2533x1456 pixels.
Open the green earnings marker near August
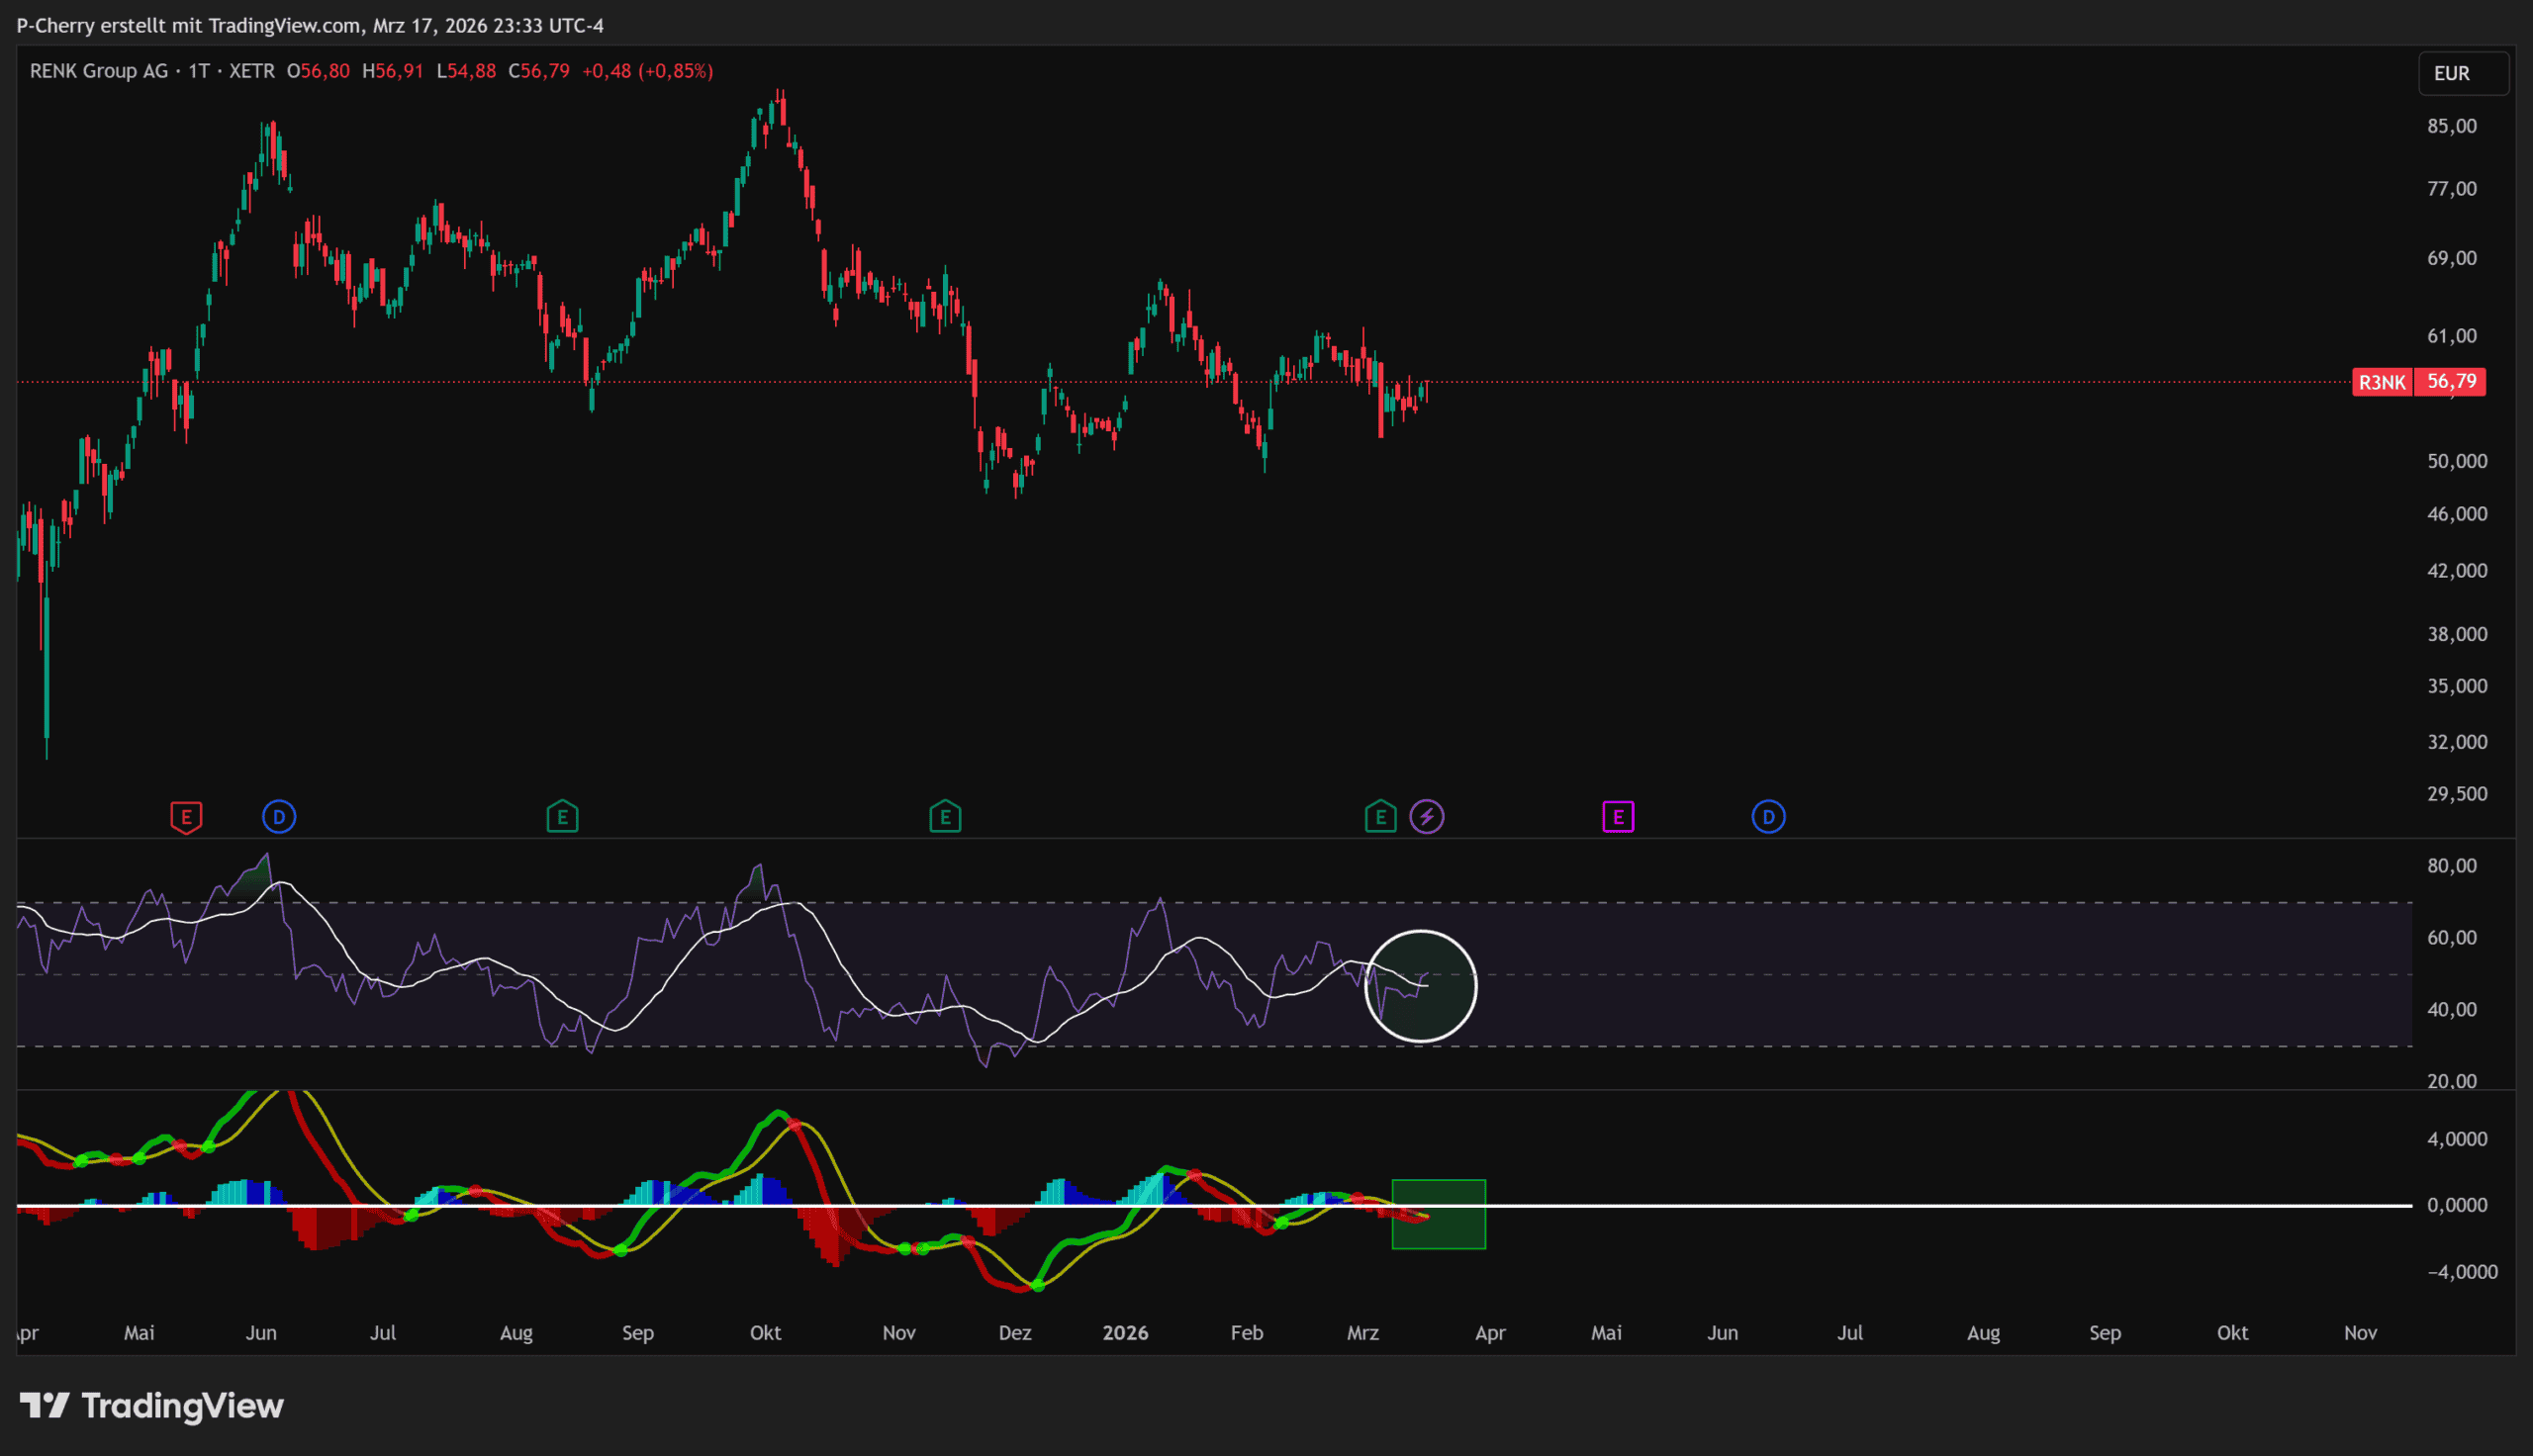[x=562, y=817]
